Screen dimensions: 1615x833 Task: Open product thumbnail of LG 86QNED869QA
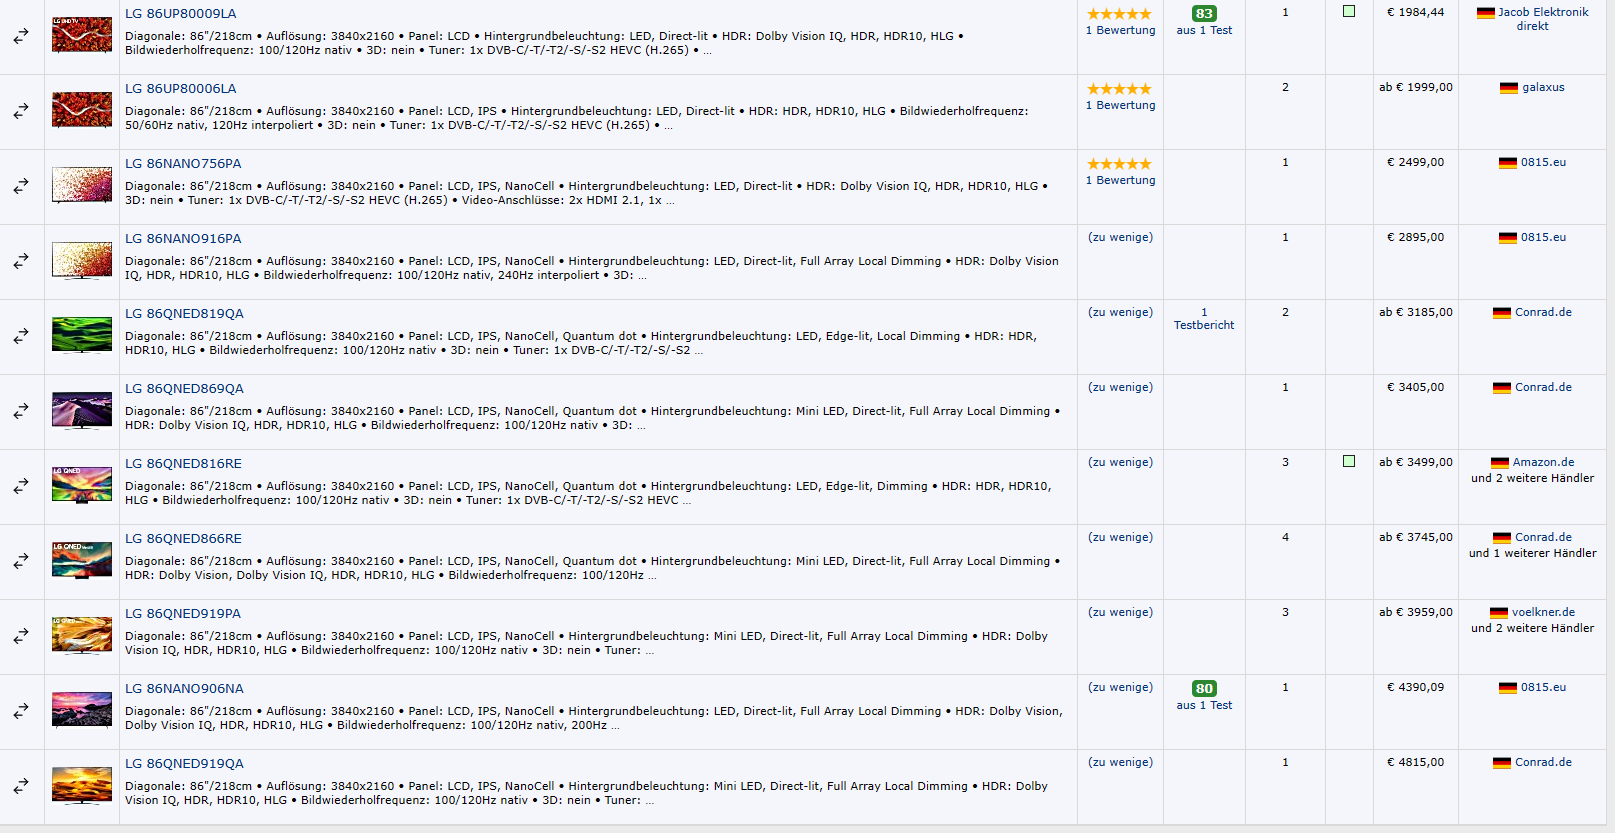click(82, 410)
